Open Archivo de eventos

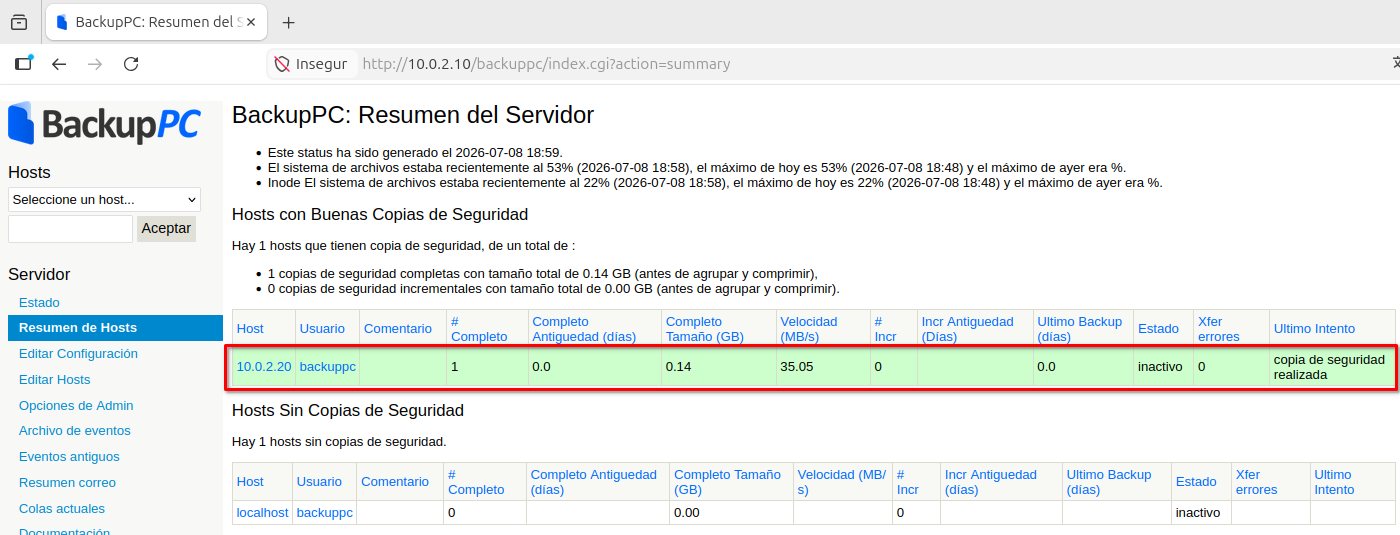[x=75, y=431]
